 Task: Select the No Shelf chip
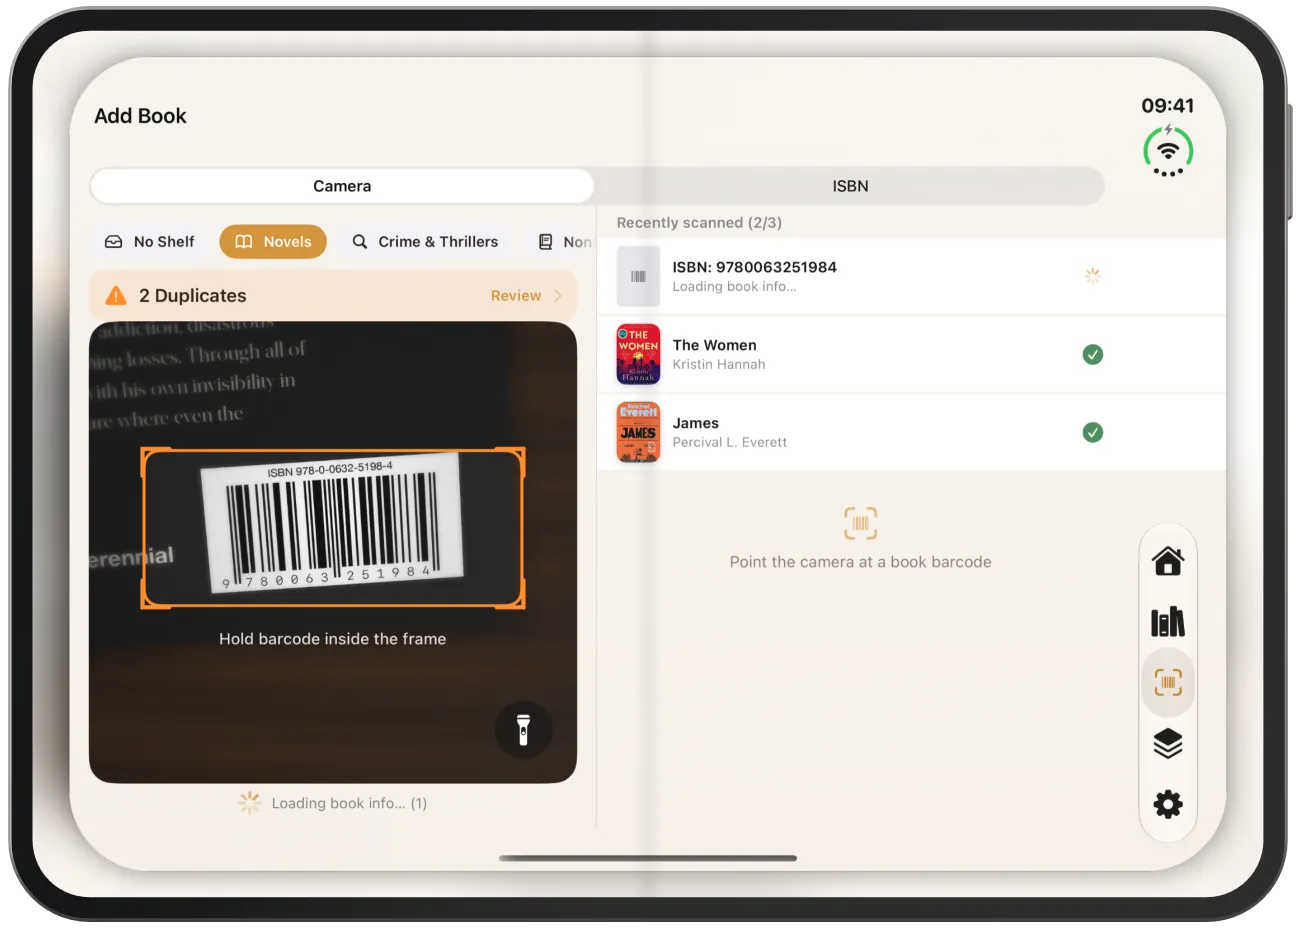point(150,242)
